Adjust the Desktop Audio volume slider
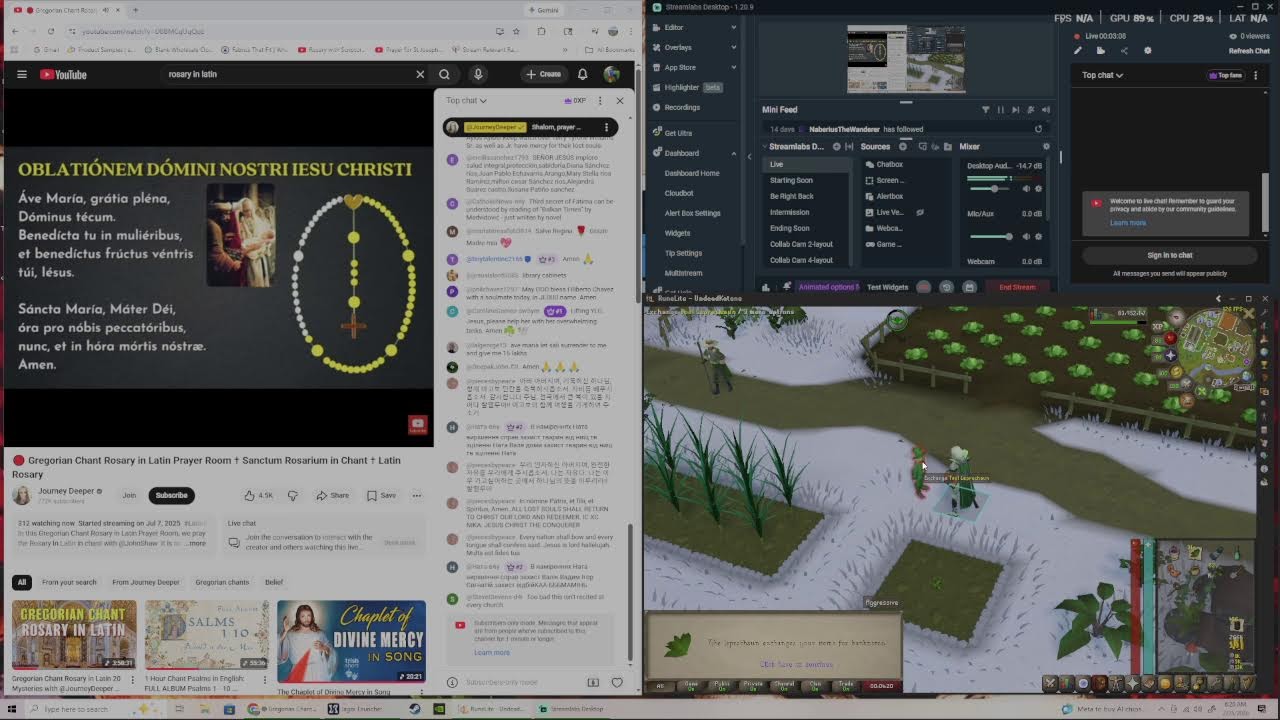This screenshot has height=720, width=1280. 991,189
